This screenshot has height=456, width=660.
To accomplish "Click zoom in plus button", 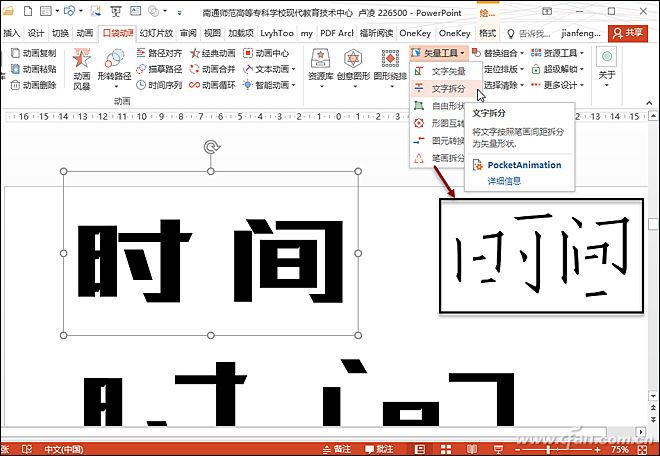I will [597, 450].
